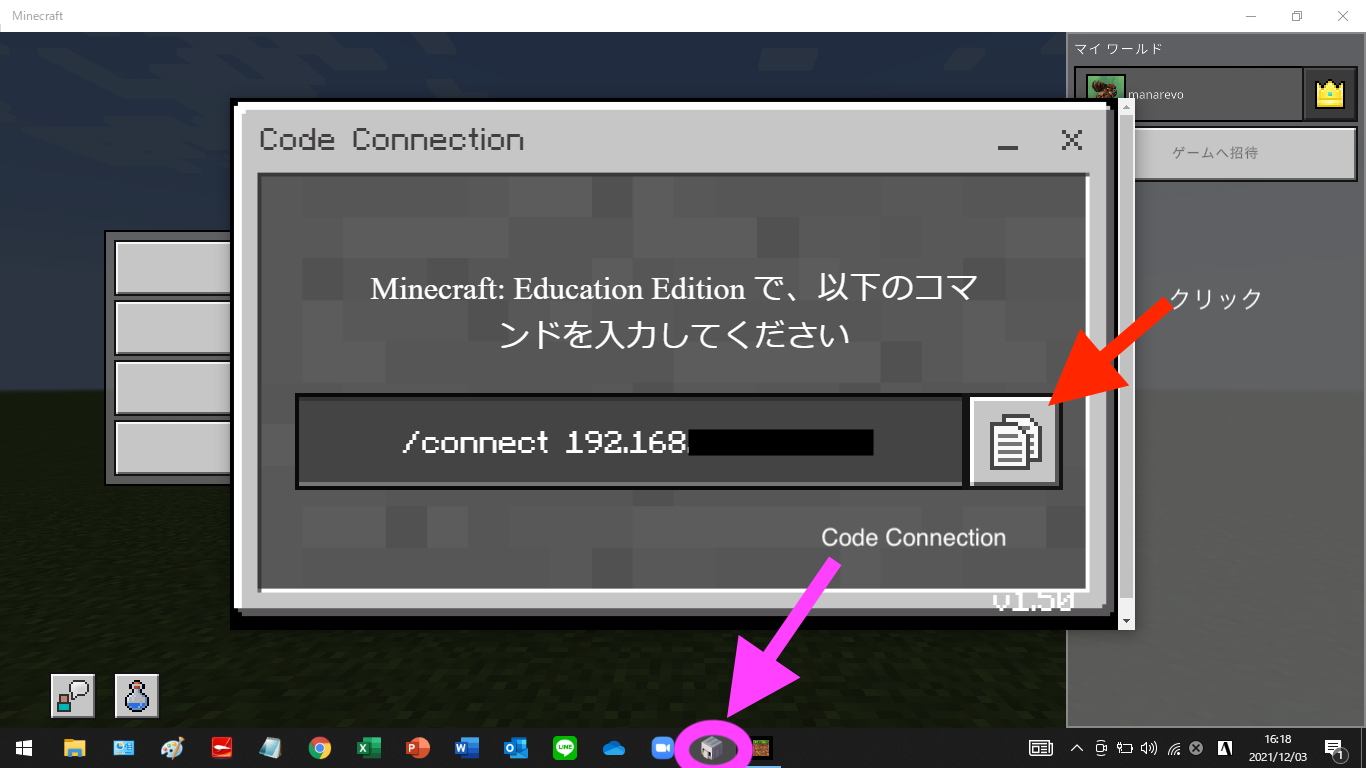Click the IME 'A' input mode indicator
The width and height of the screenshot is (1366, 768).
click(1224, 747)
